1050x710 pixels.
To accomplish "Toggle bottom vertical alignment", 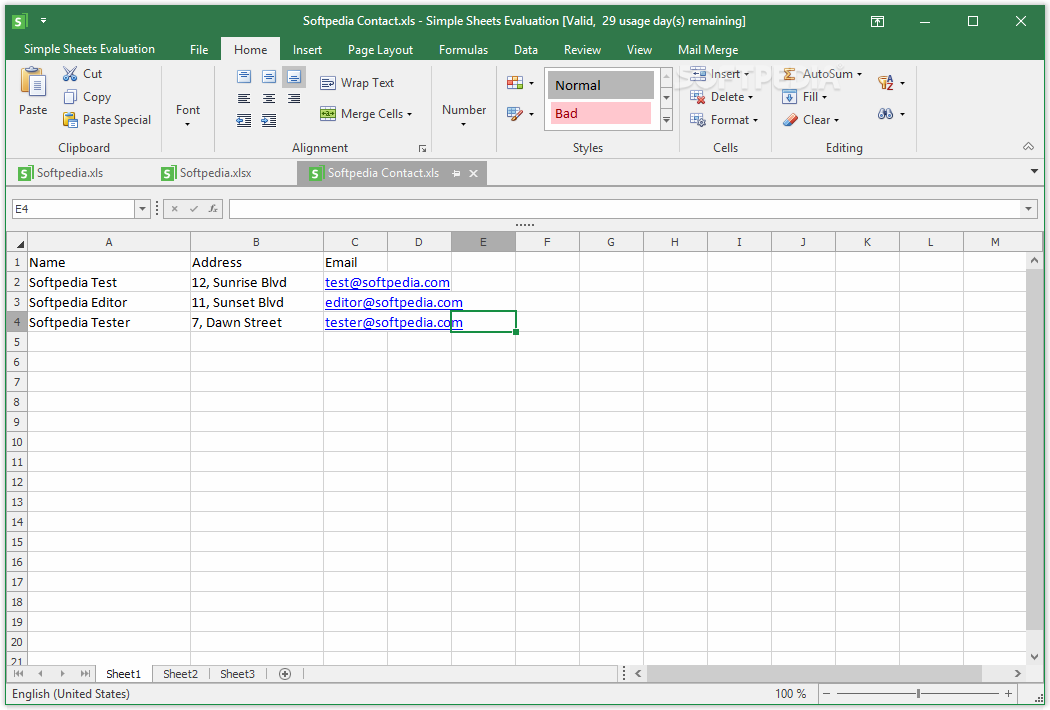I will pos(294,77).
